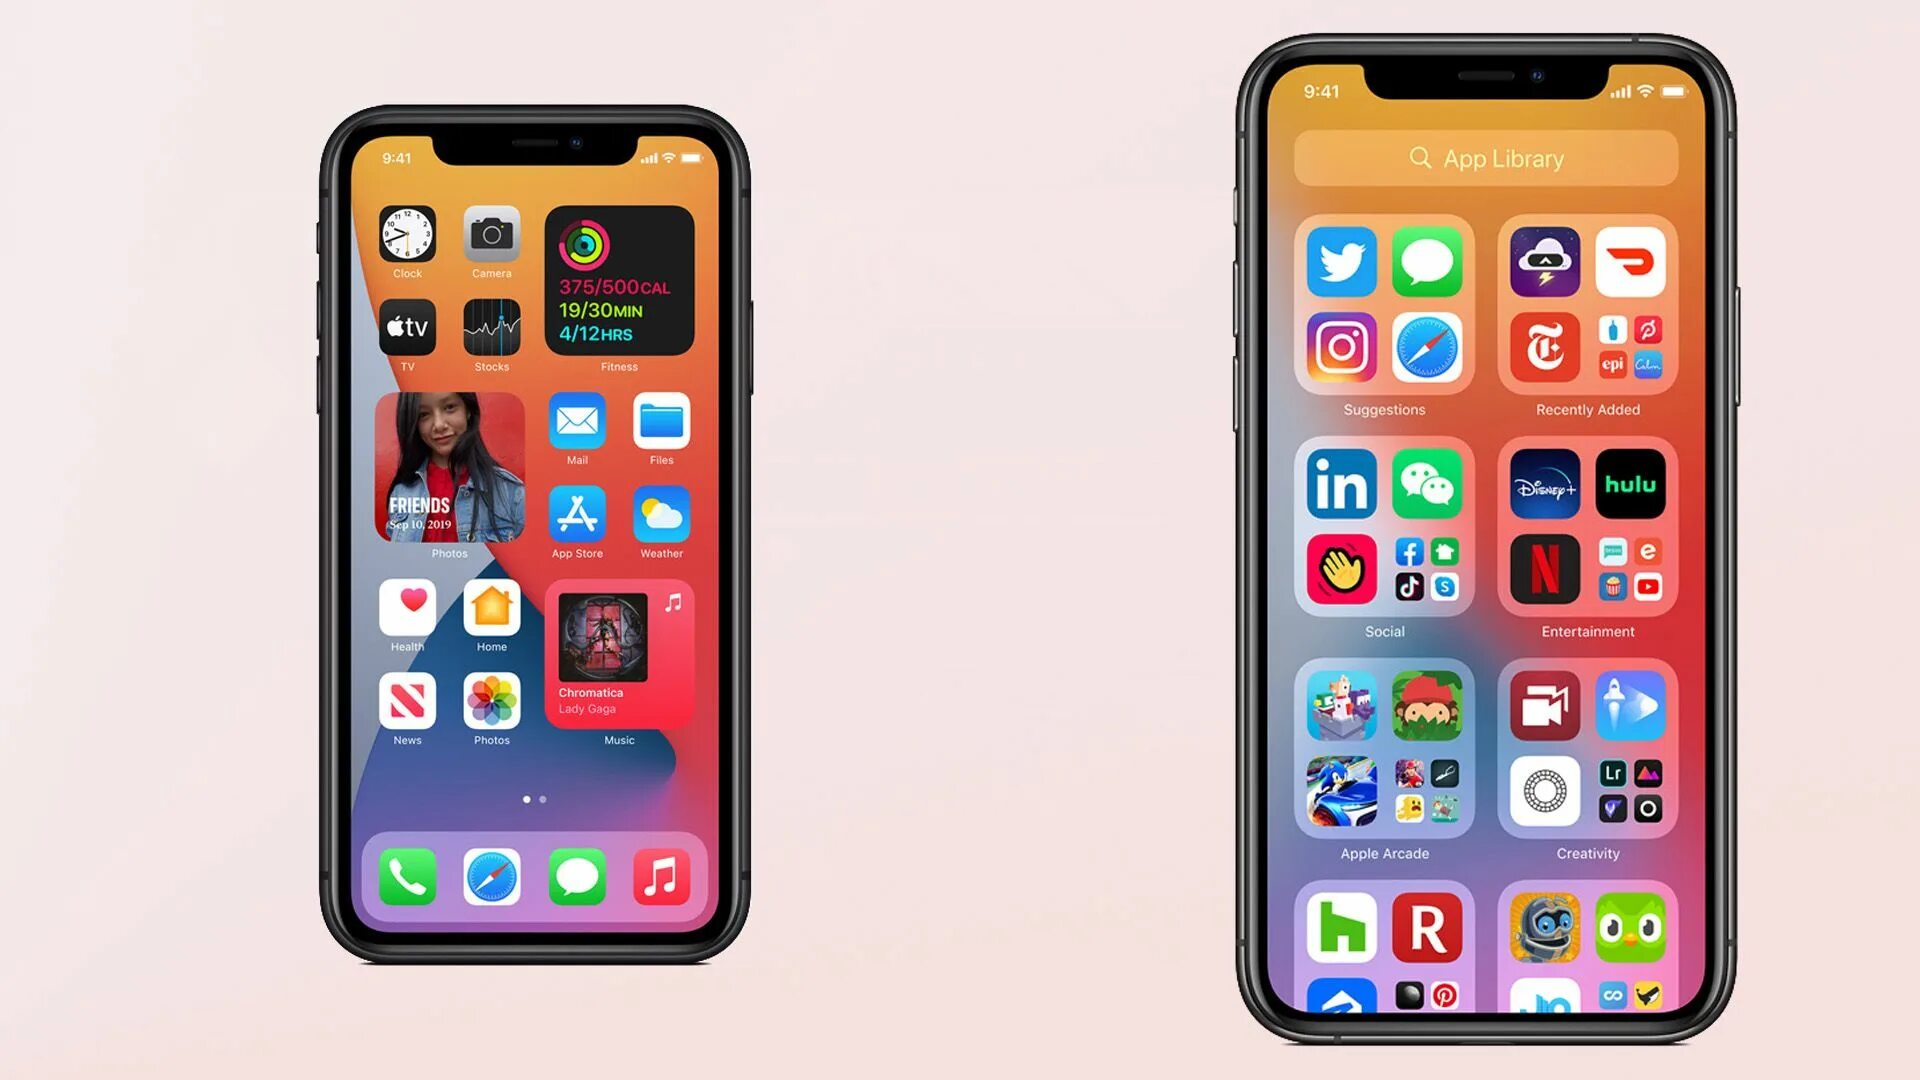This screenshot has height=1080, width=1920.
Task: Open Disney+ in Entertainment folder
Action: (1544, 485)
